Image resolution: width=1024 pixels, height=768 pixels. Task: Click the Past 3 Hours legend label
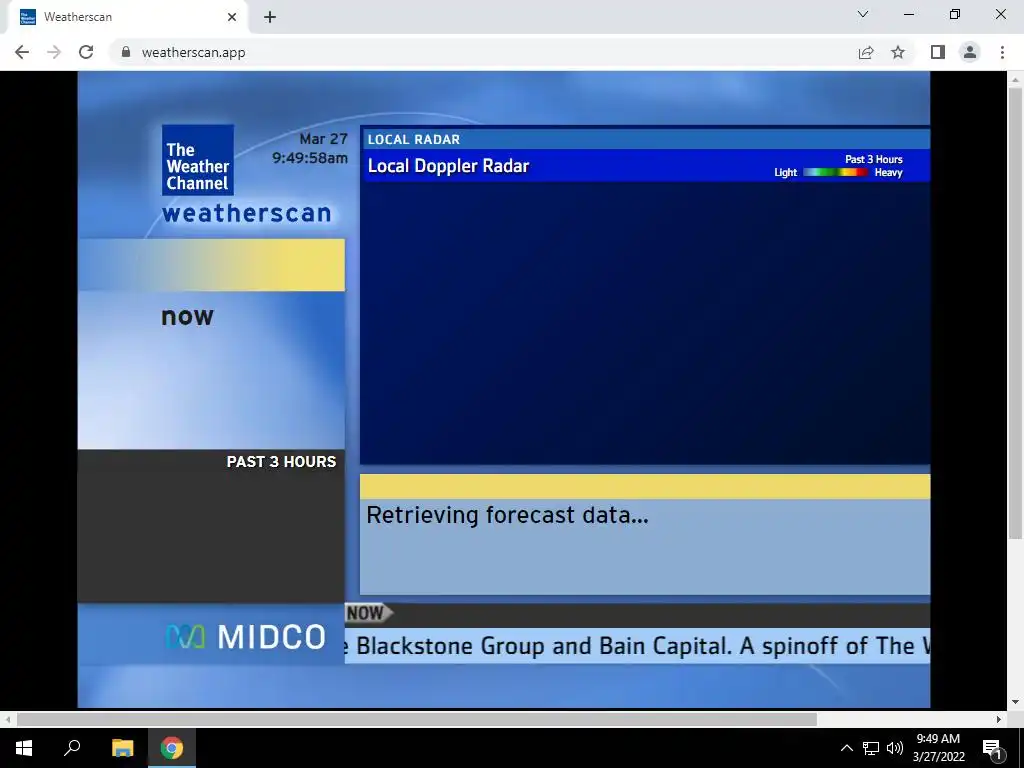pos(874,159)
